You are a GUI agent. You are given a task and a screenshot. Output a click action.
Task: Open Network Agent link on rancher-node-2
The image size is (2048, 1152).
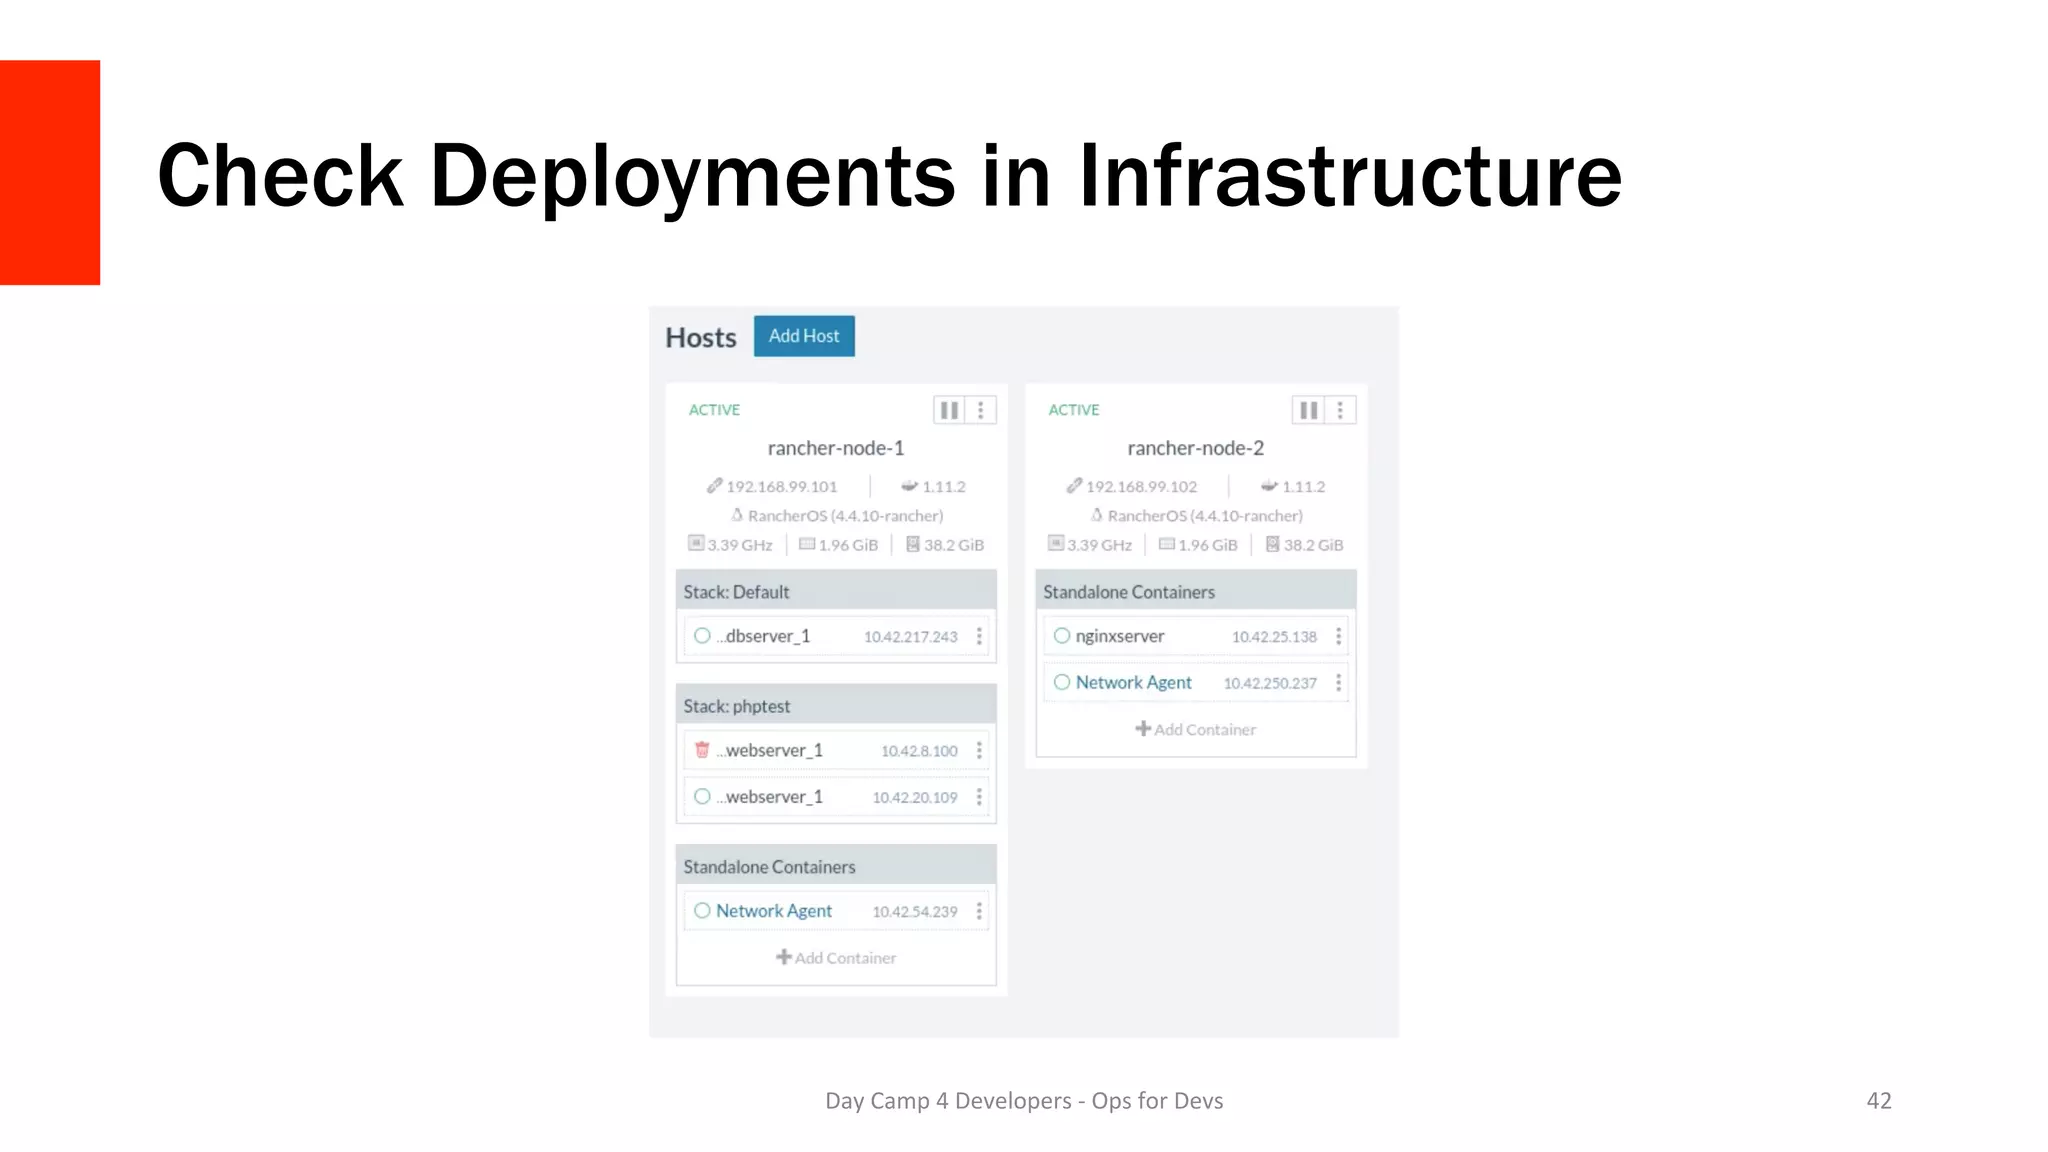click(1134, 683)
